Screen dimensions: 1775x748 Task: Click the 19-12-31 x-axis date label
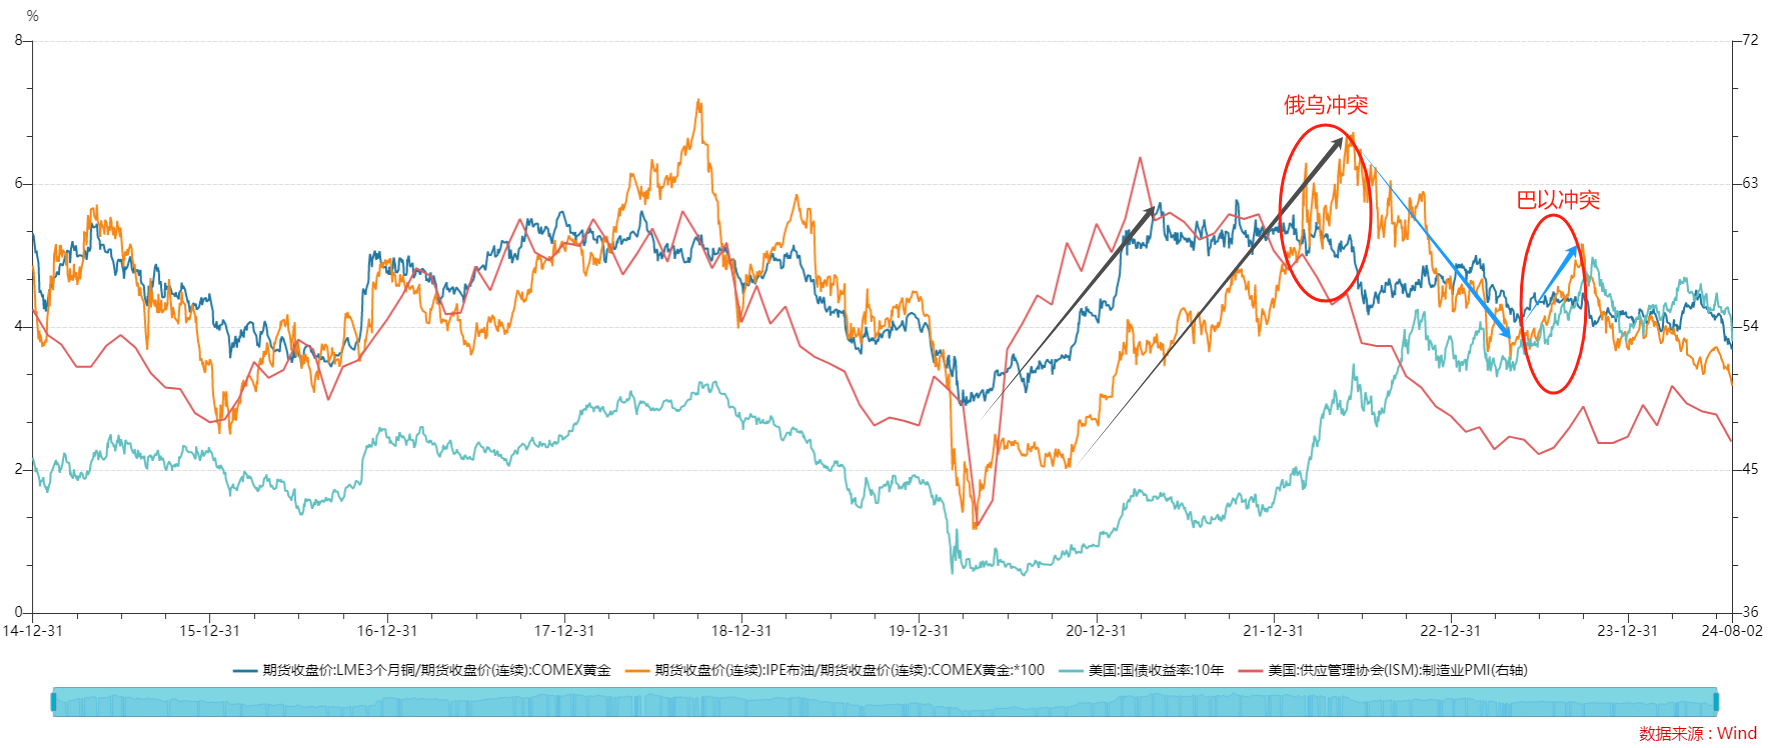coord(918,631)
